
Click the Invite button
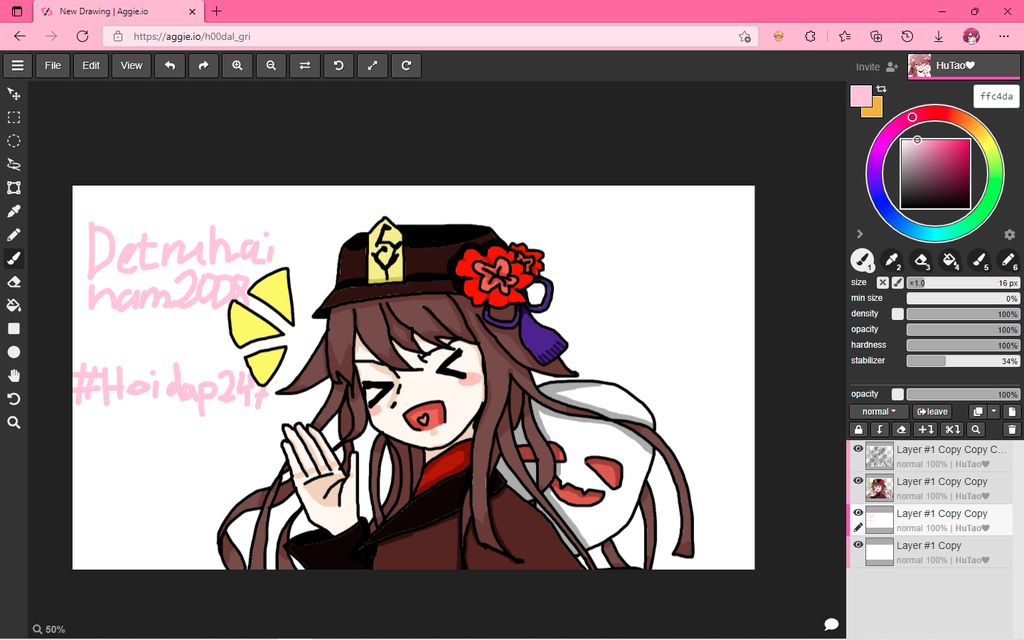[877, 67]
